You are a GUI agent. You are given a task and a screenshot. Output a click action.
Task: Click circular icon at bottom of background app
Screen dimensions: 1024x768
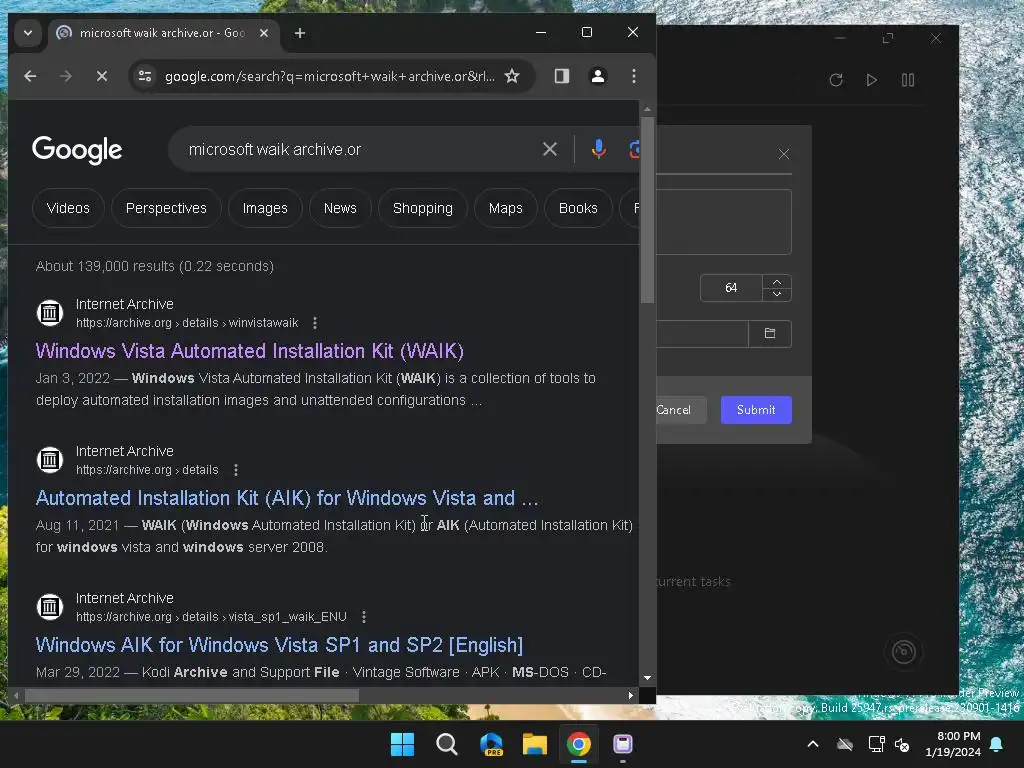pyautogui.click(x=904, y=652)
